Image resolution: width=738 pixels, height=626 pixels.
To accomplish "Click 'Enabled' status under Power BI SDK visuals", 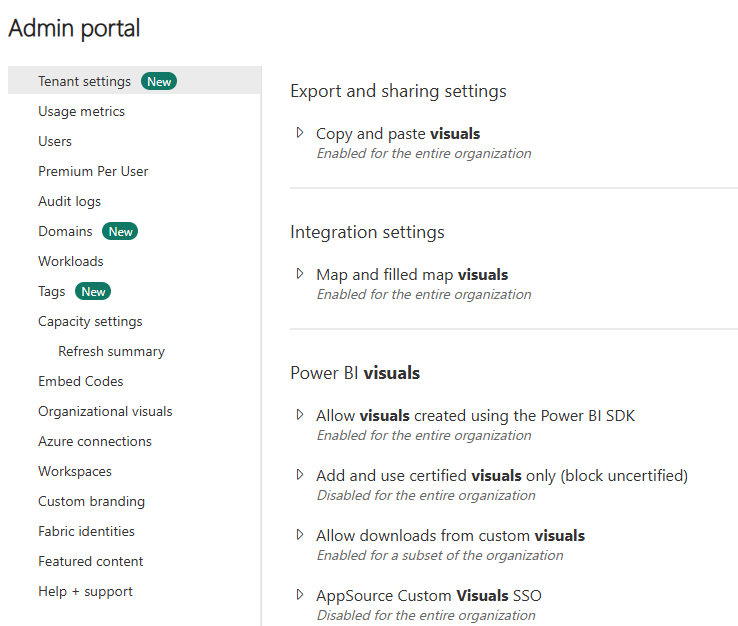I will click(x=424, y=435).
